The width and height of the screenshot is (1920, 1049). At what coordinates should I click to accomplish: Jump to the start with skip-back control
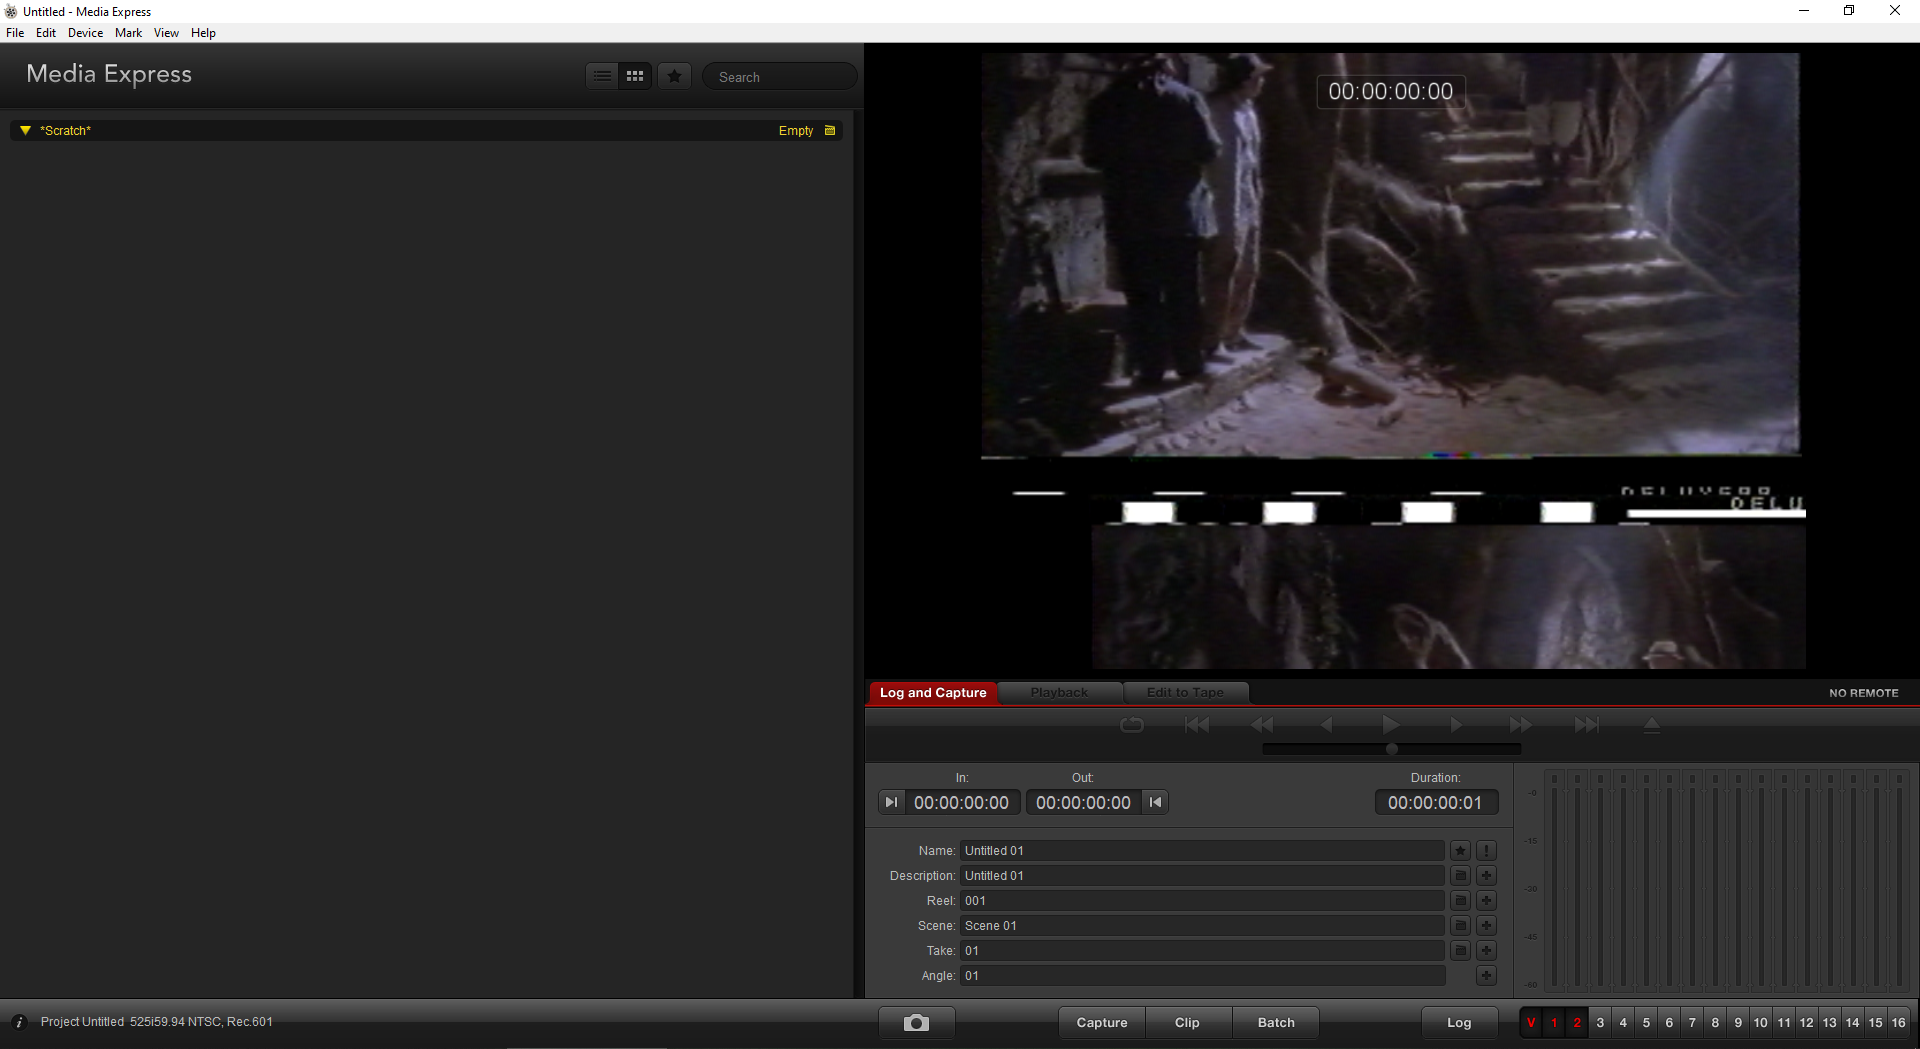click(1197, 725)
